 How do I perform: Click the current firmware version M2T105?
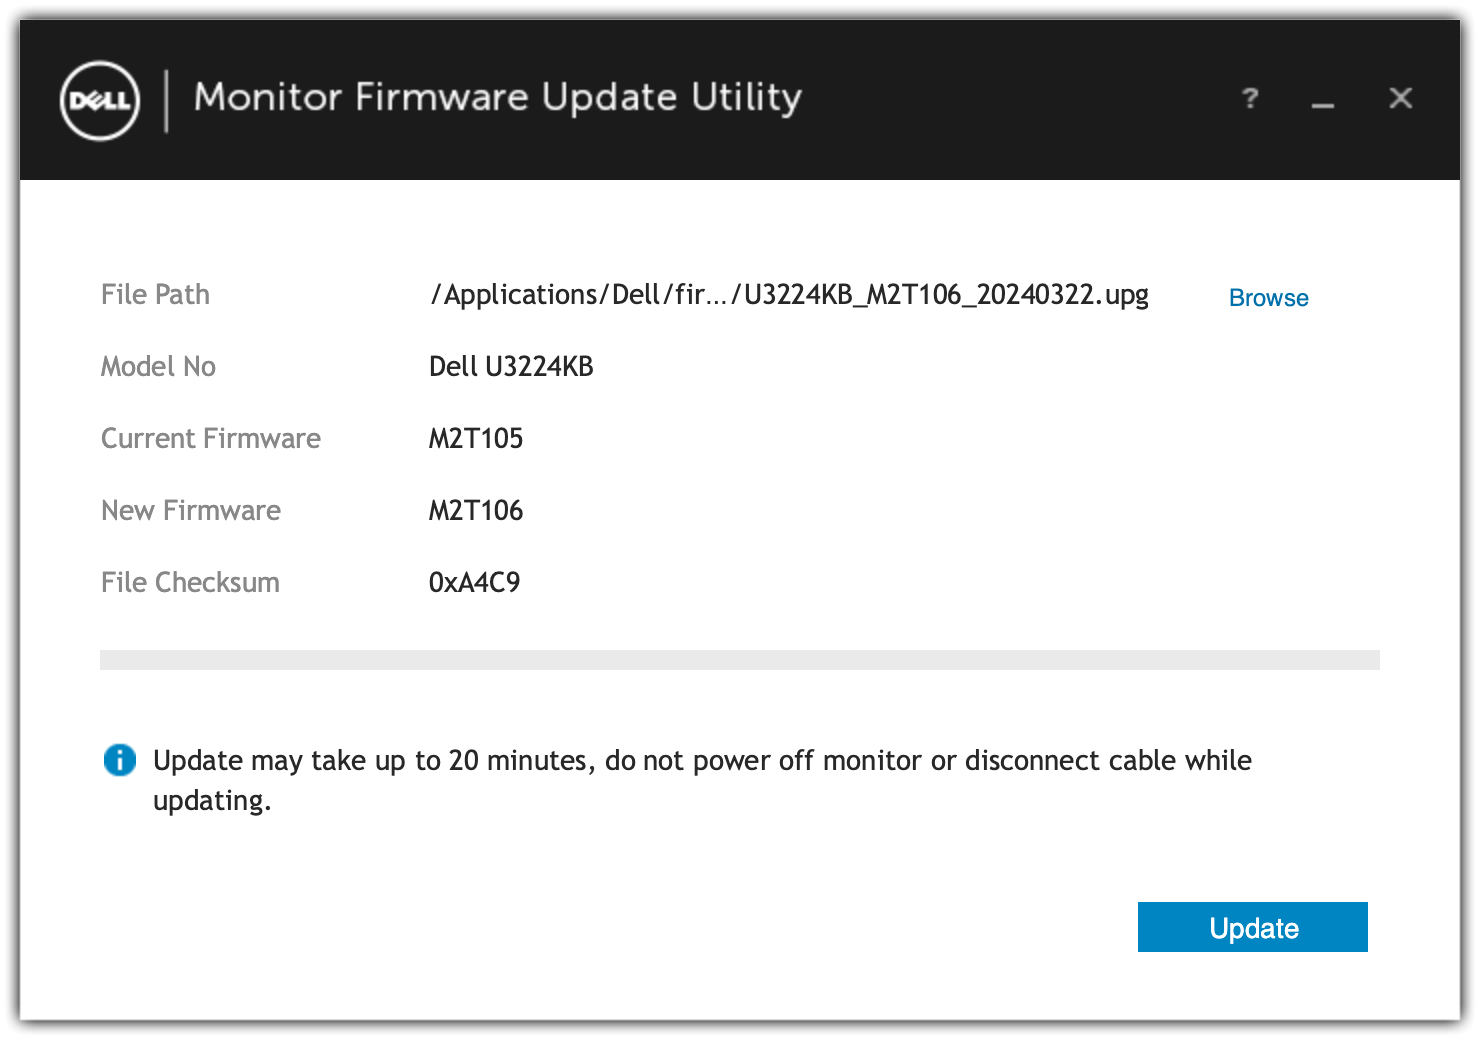point(476,439)
